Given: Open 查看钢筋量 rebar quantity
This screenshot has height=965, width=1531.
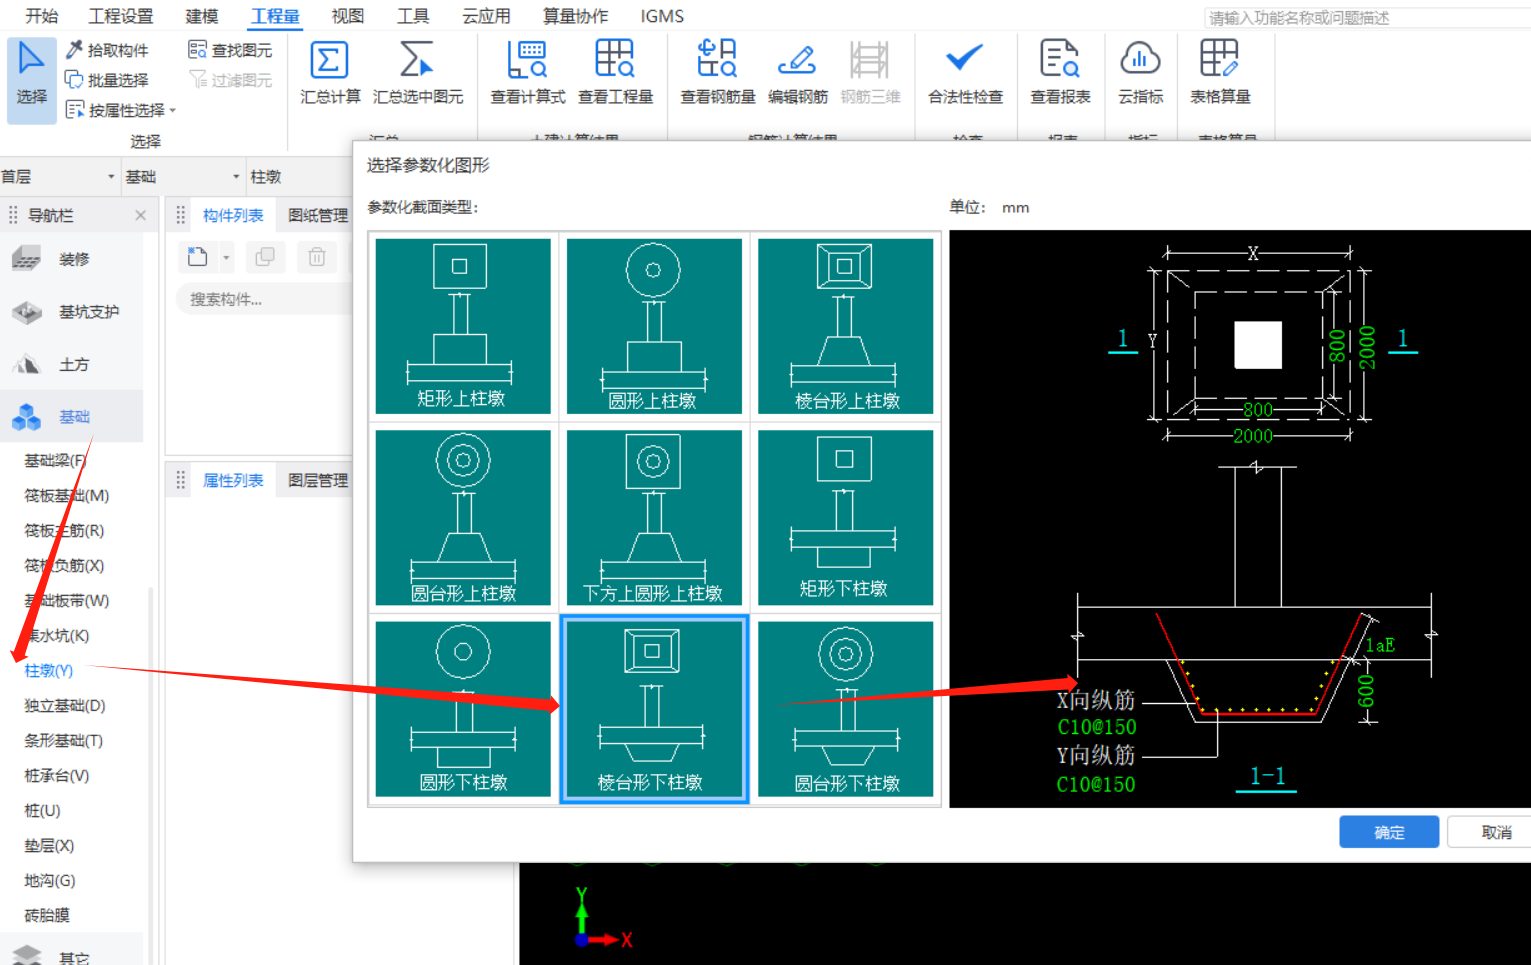Looking at the screenshot, I should click(718, 73).
